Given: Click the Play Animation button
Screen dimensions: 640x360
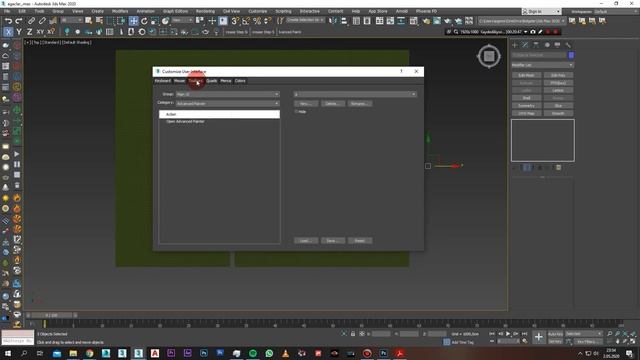Looking at the screenshot, I should [508, 334].
